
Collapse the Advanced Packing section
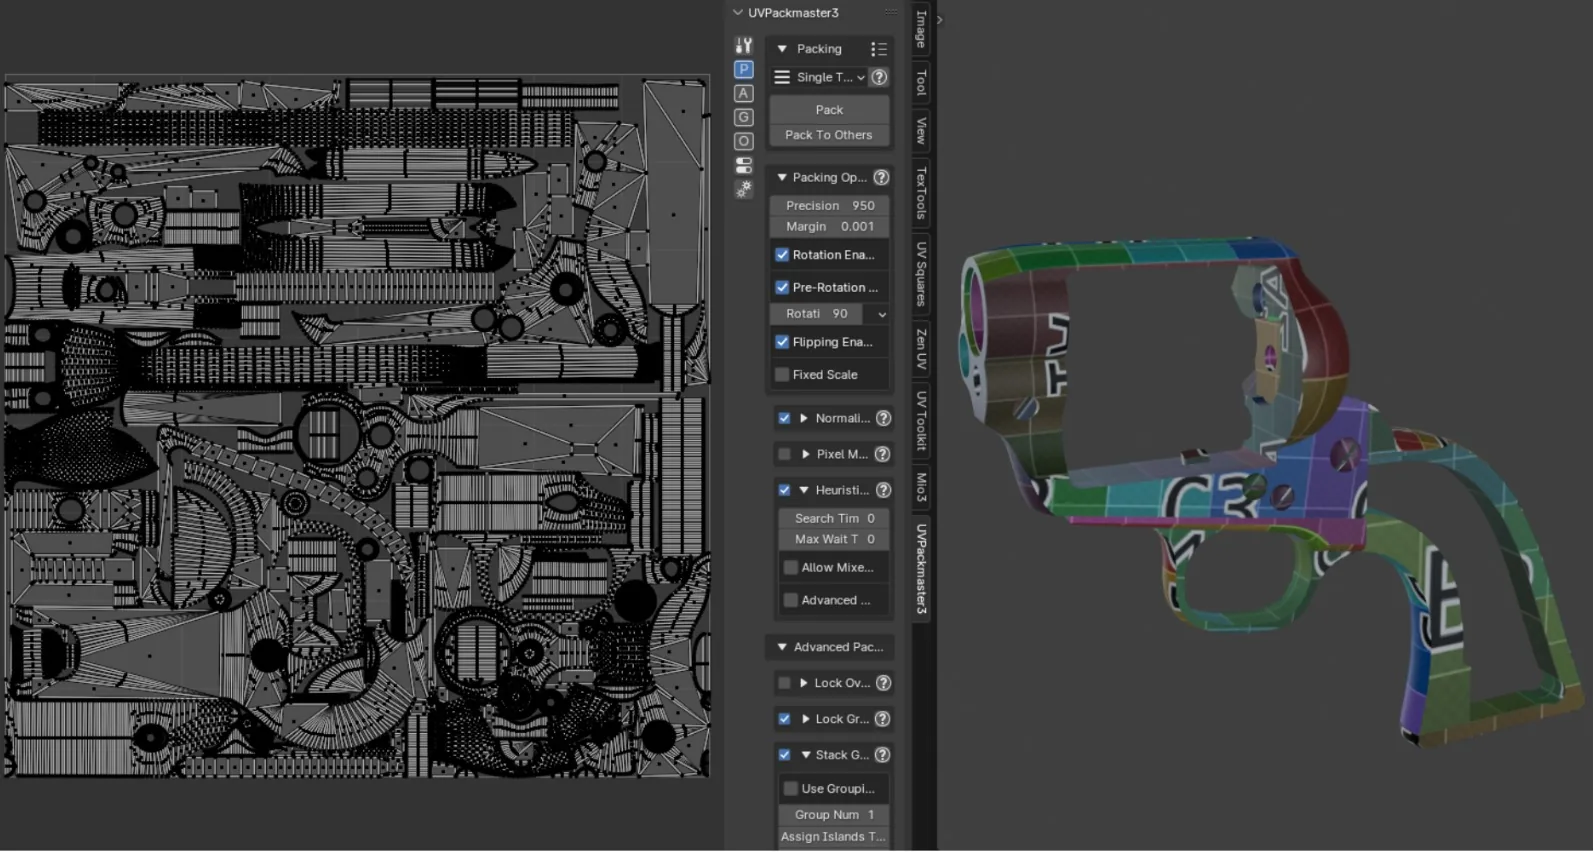pyautogui.click(x=782, y=647)
